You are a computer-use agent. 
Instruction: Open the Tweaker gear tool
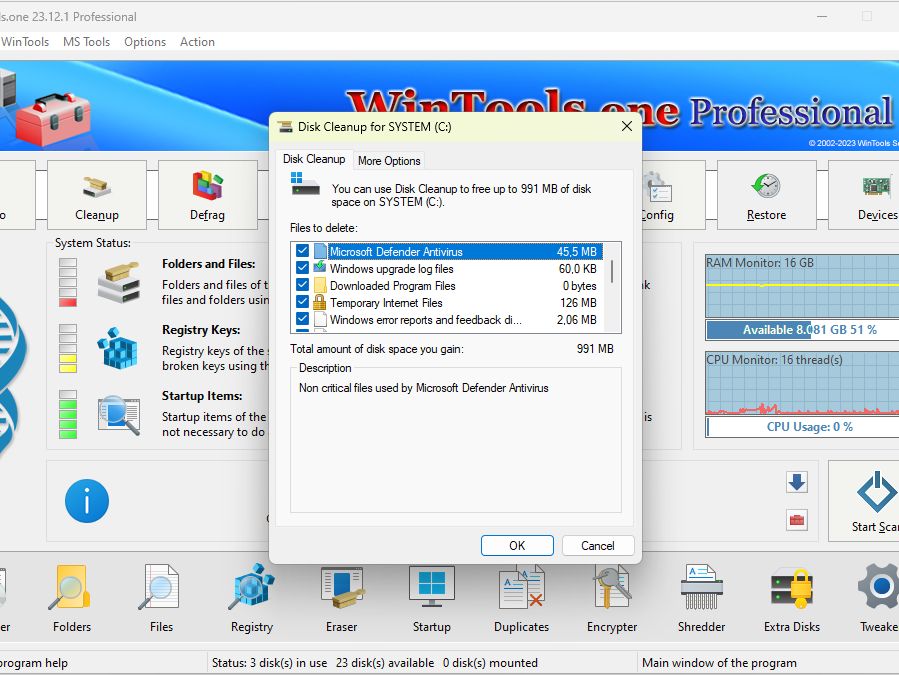pyautogui.click(x=878, y=598)
